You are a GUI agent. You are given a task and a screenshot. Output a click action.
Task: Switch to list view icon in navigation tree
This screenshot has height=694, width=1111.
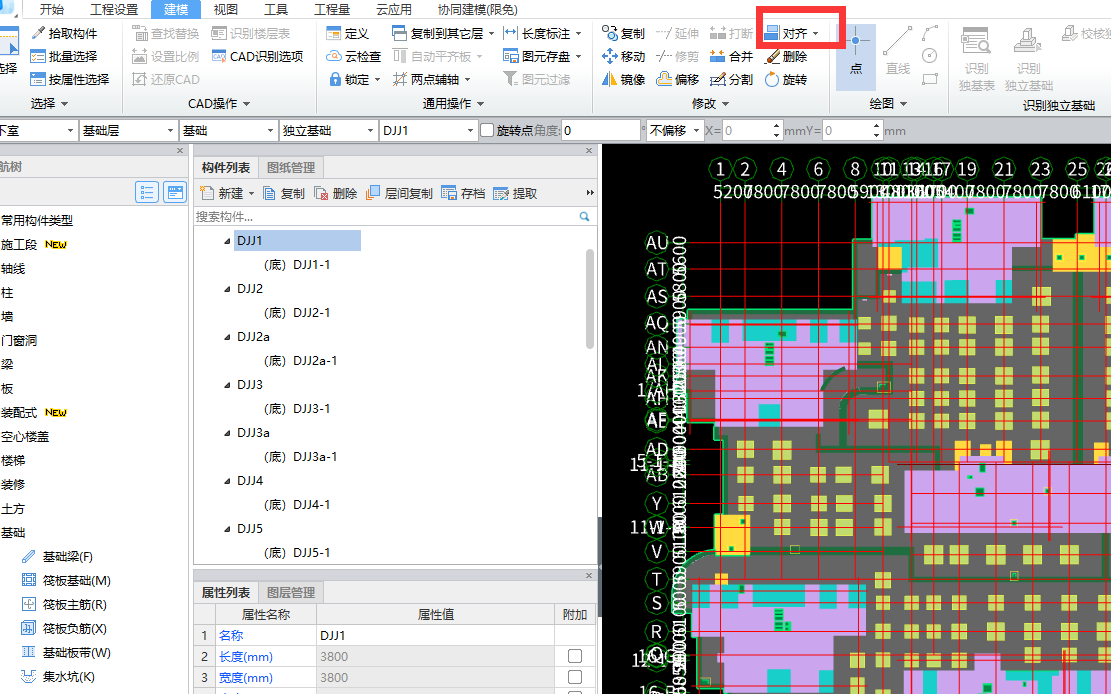point(147,192)
